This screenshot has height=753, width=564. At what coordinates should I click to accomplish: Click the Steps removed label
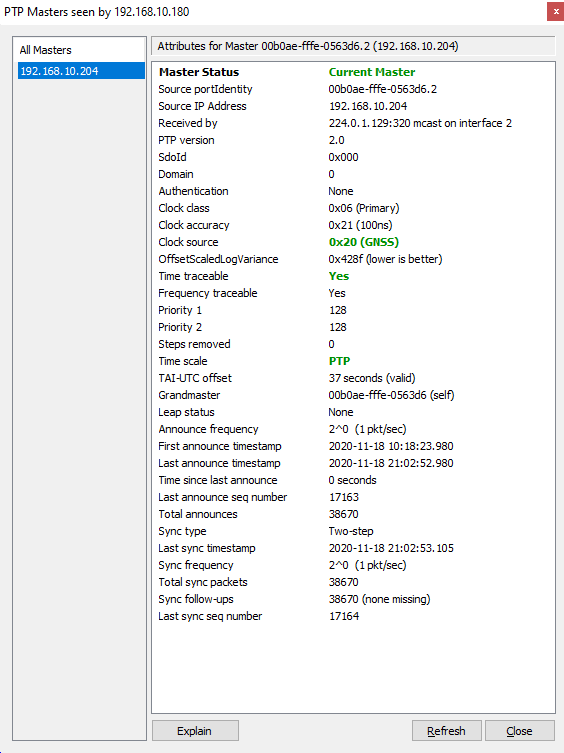tap(195, 344)
